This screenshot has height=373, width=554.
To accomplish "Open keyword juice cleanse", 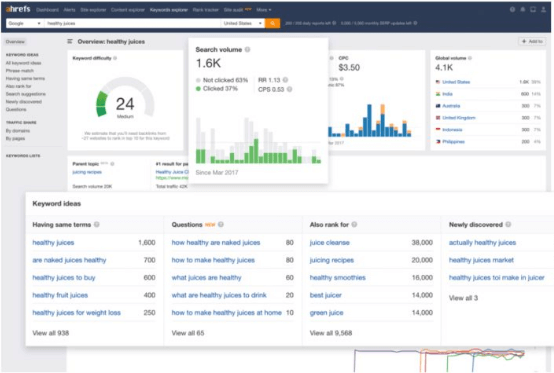I will pos(330,243).
